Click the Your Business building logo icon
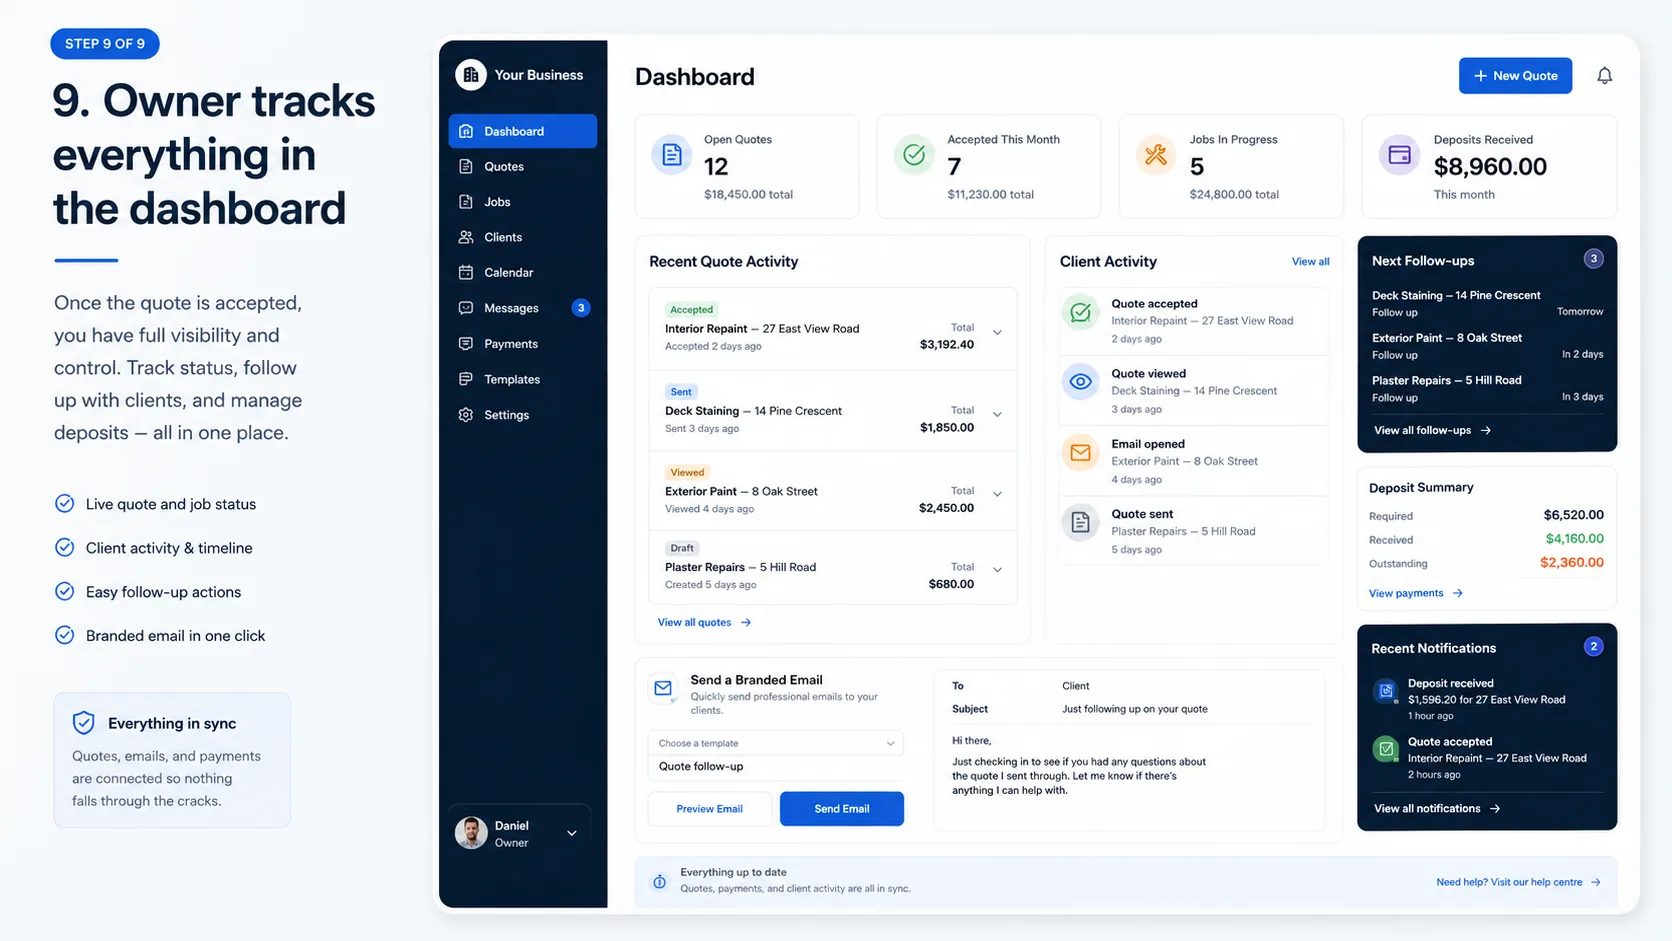The width and height of the screenshot is (1672, 941). pyautogui.click(x=471, y=75)
